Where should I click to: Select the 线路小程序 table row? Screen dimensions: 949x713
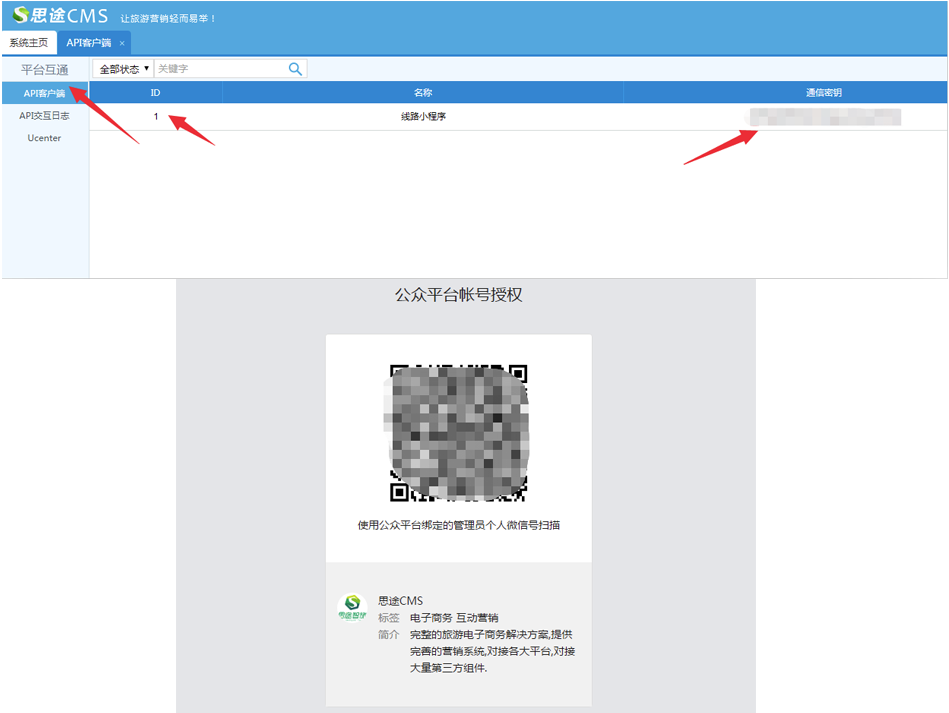[x=422, y=117]
